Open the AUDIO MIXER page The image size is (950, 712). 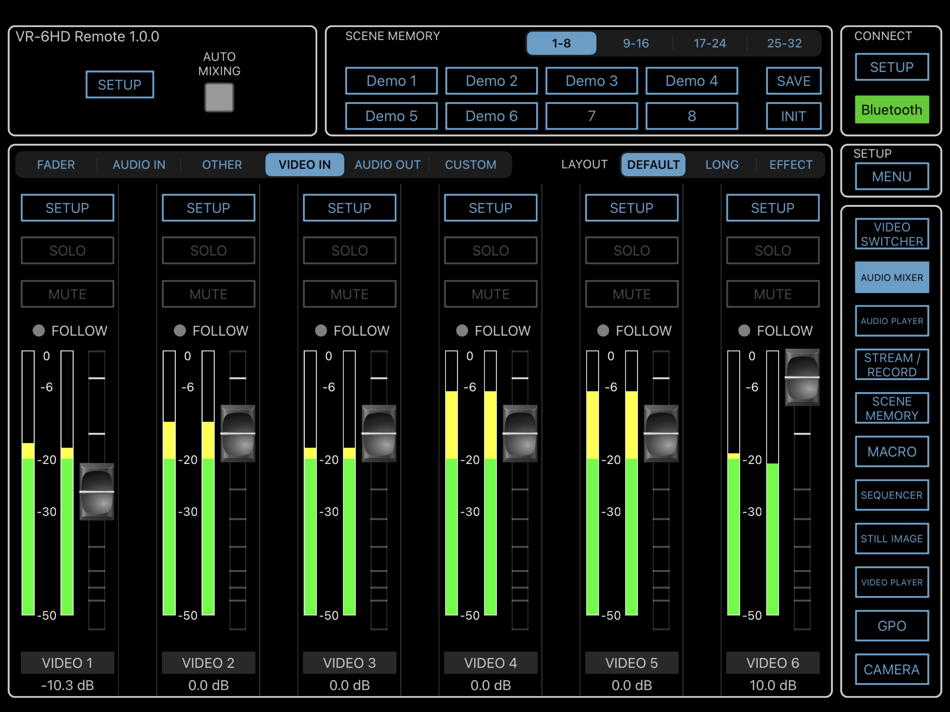[892, 278]
